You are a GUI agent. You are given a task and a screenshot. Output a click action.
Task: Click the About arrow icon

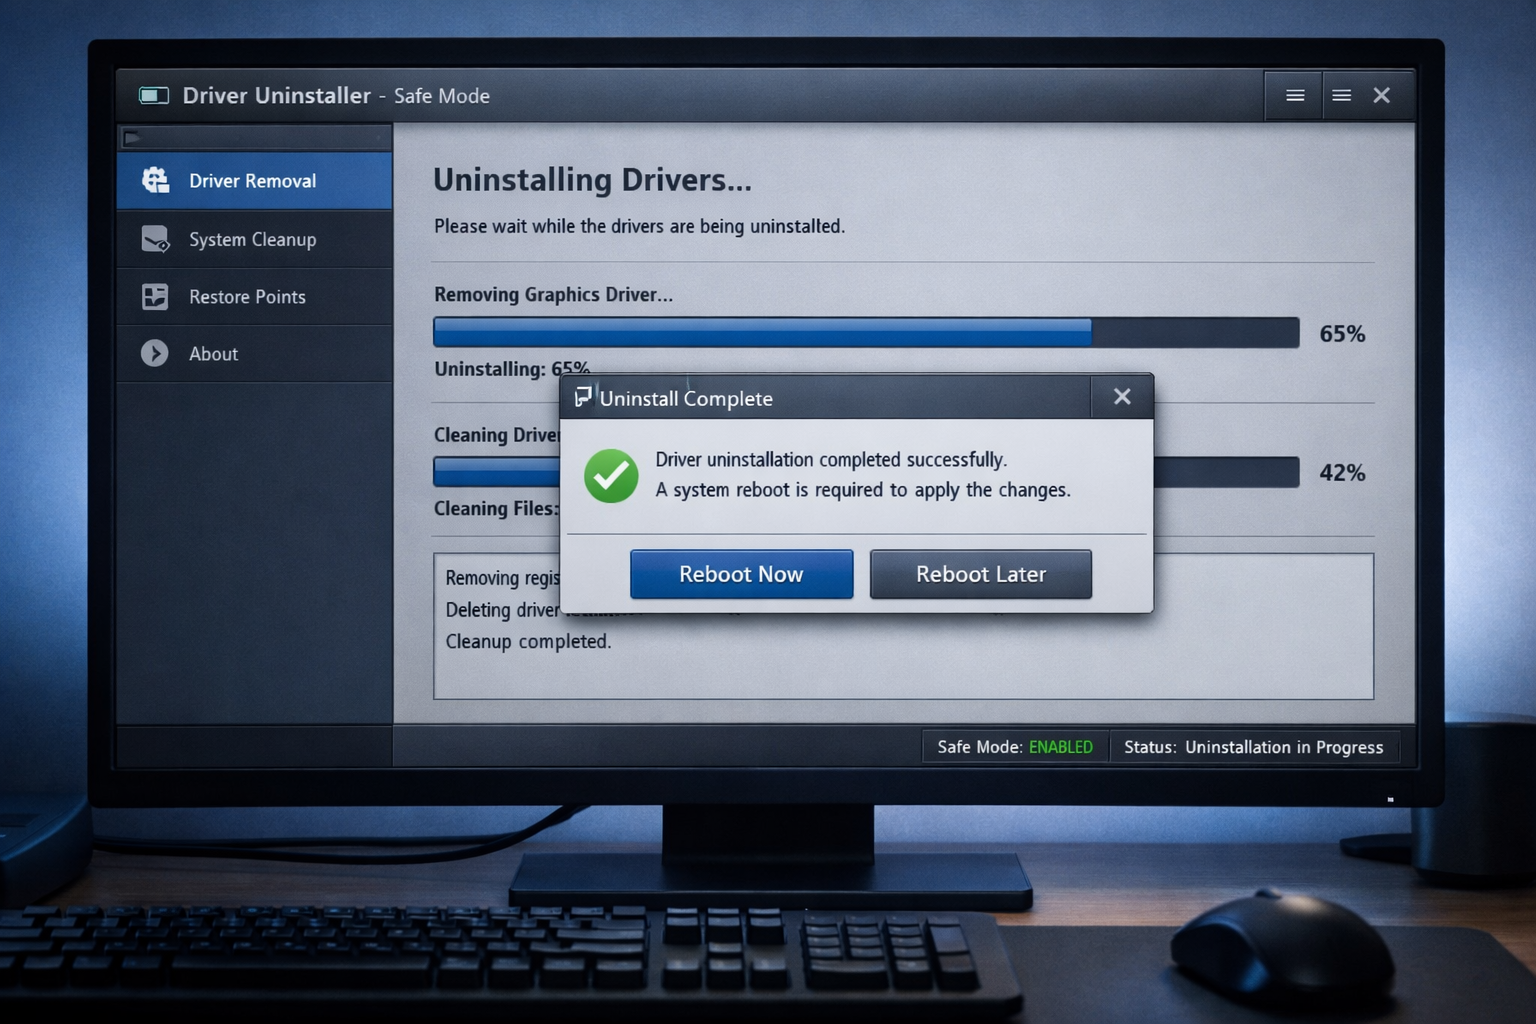click(155, 353)
